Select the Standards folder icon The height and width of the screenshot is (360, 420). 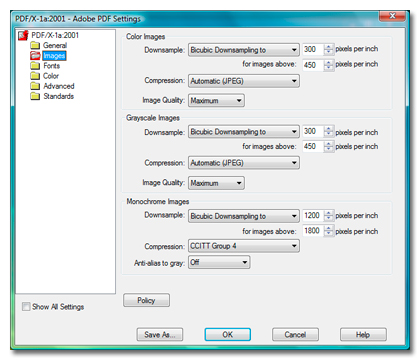point(35,96)
